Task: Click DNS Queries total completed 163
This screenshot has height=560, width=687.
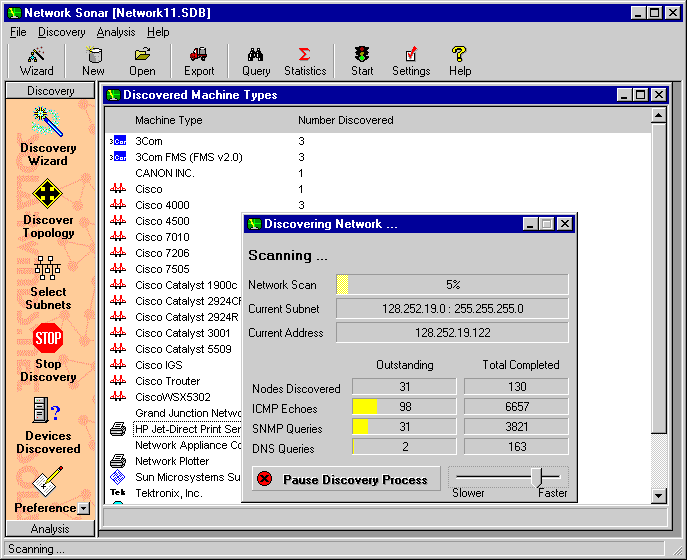Action: (x=516, y=447)
